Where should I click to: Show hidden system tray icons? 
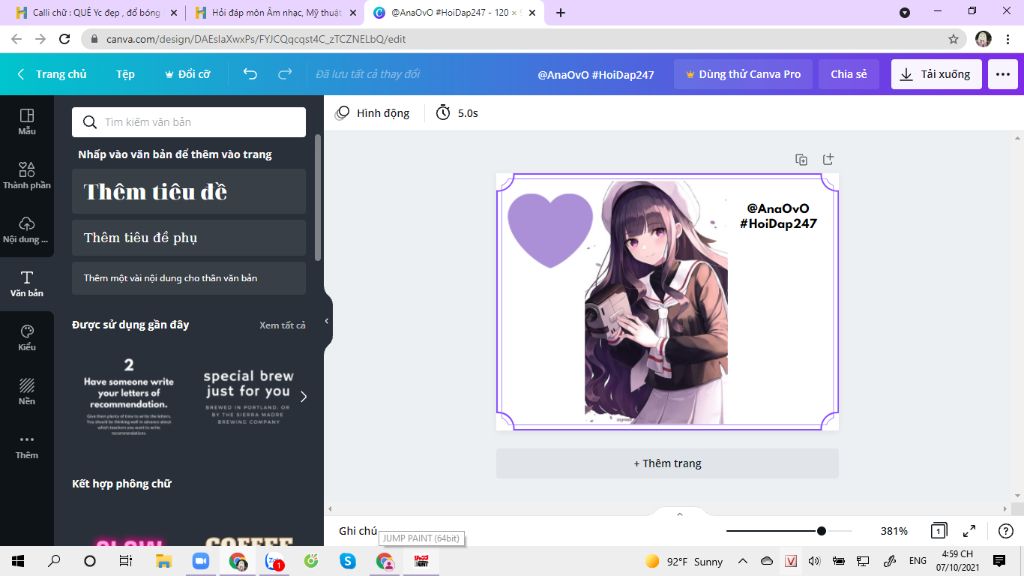[x=743, y=561]
